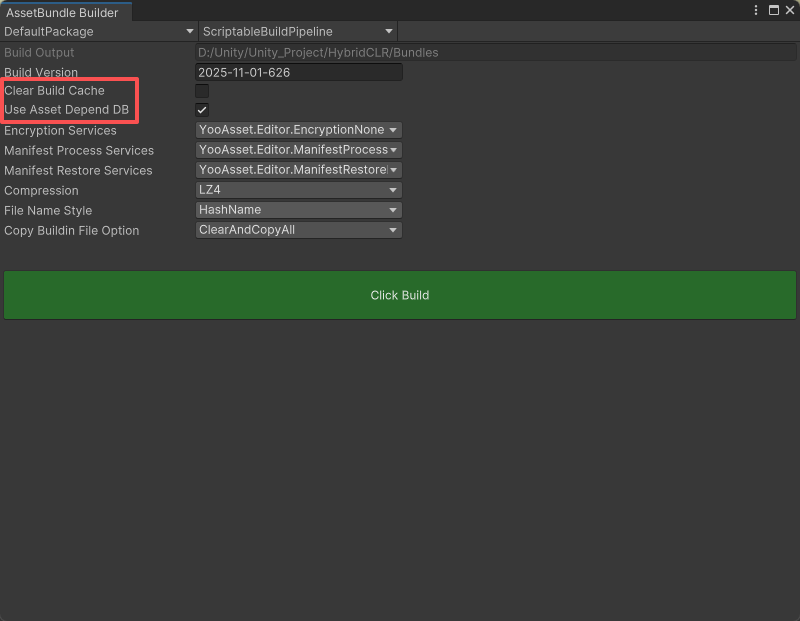Click the Build Version input field
The height and width of the screenshot is (621, 800).
tap(299, 72)
